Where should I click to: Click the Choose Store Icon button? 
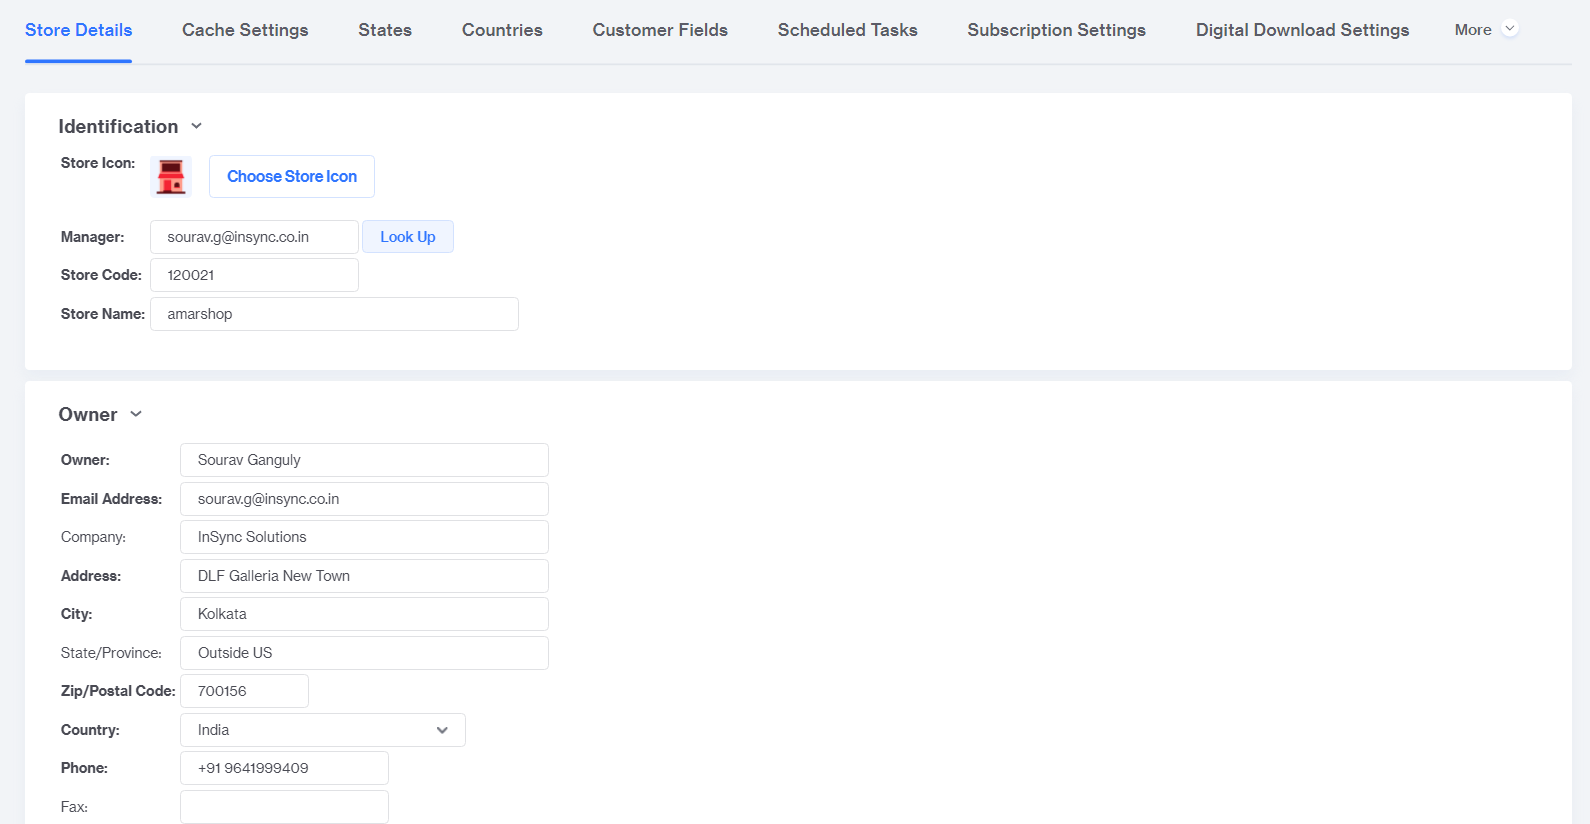(x=292, y=176)
